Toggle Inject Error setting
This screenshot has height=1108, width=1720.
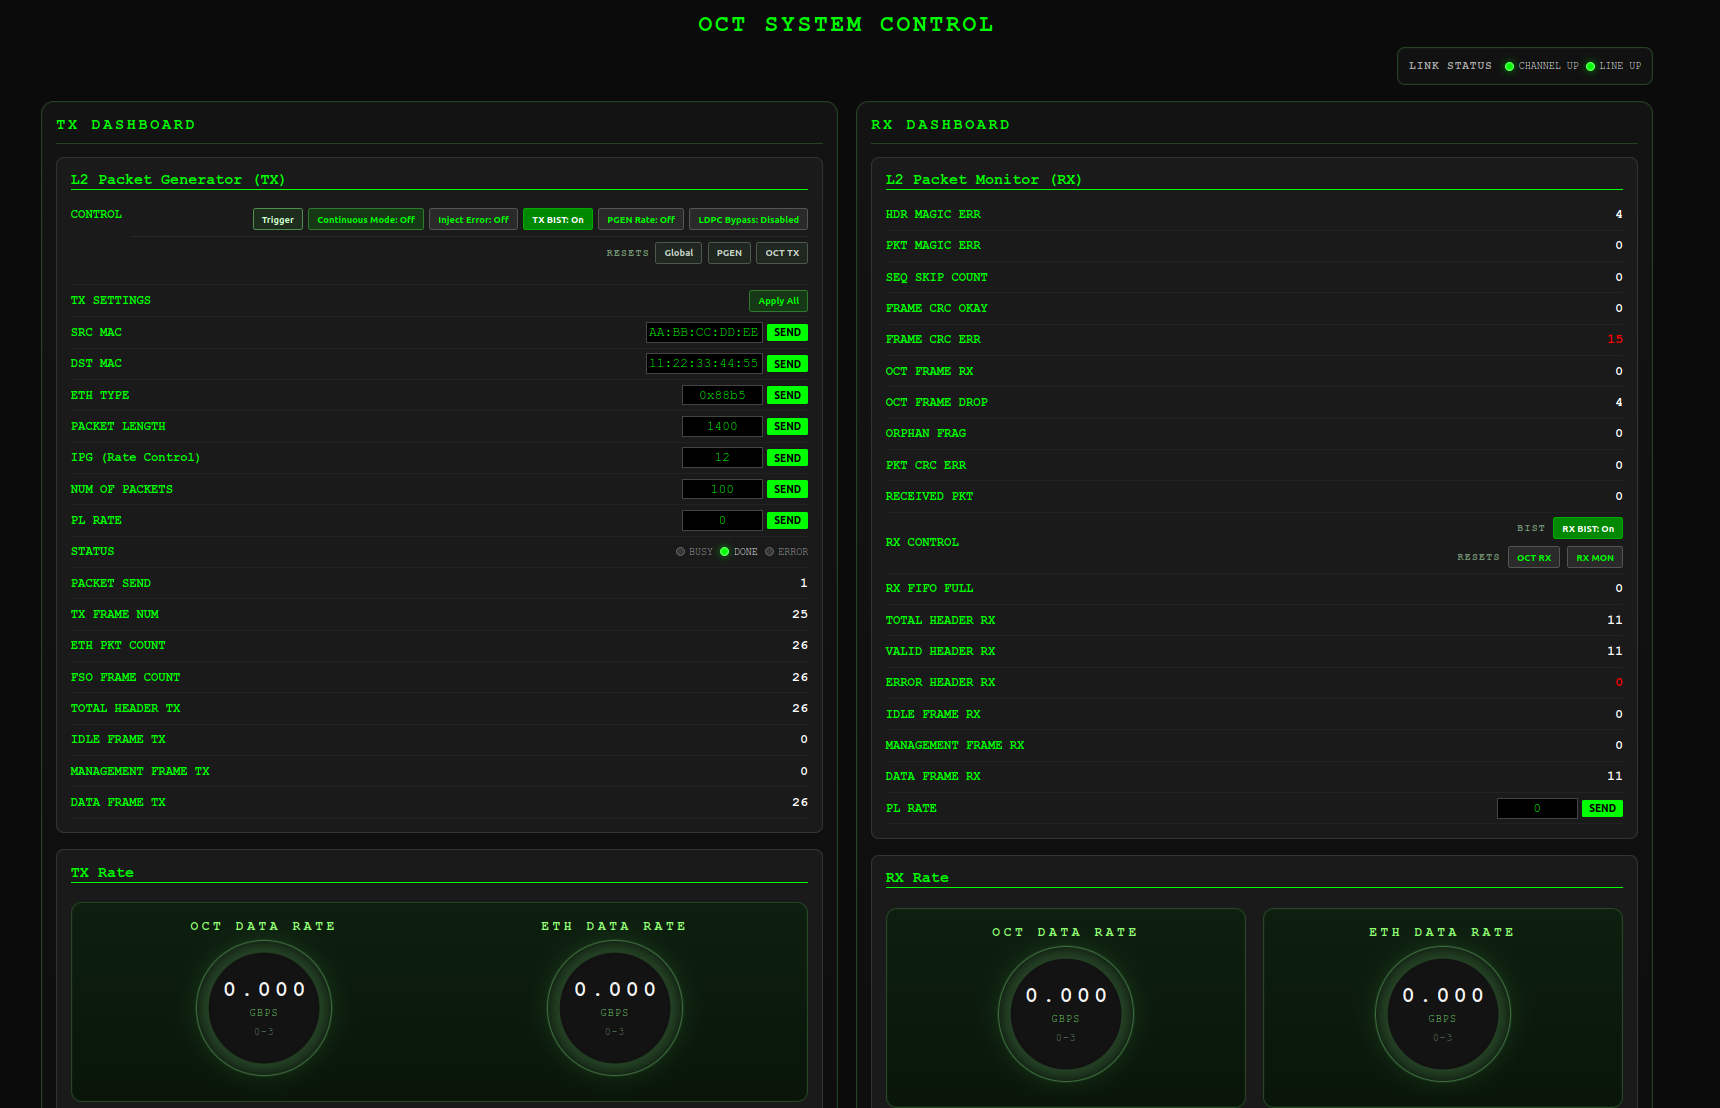click(x=473, y=219)
